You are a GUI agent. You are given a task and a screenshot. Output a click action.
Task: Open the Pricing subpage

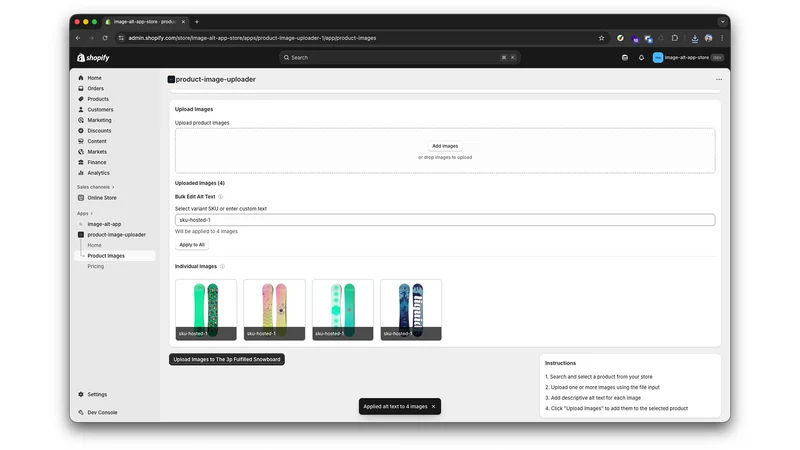(x=95, y=266)
